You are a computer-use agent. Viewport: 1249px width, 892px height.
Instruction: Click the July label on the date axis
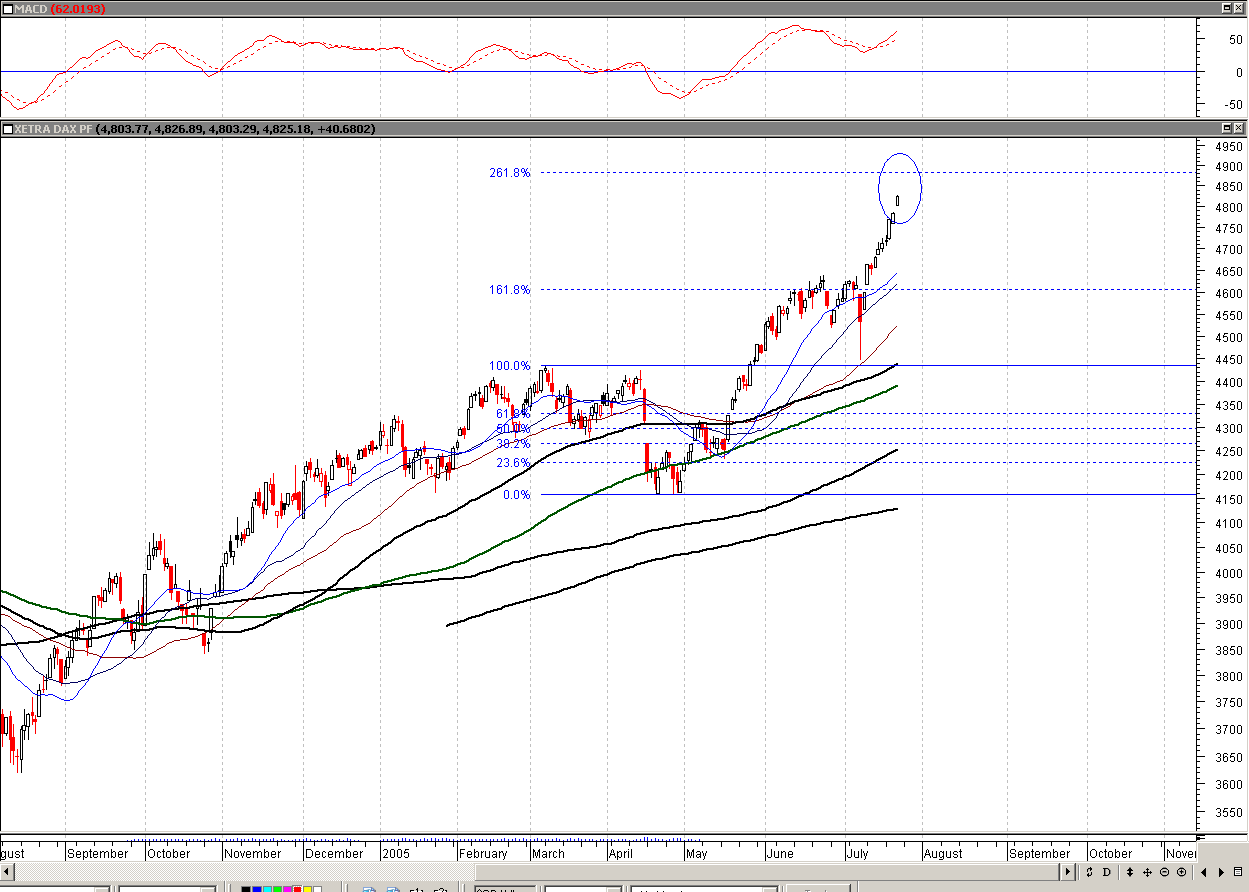coord(857,854)
